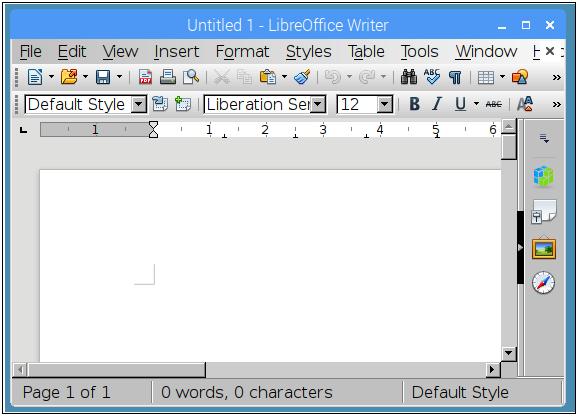
Task: Click the Print icon
Action: point(168,77)
